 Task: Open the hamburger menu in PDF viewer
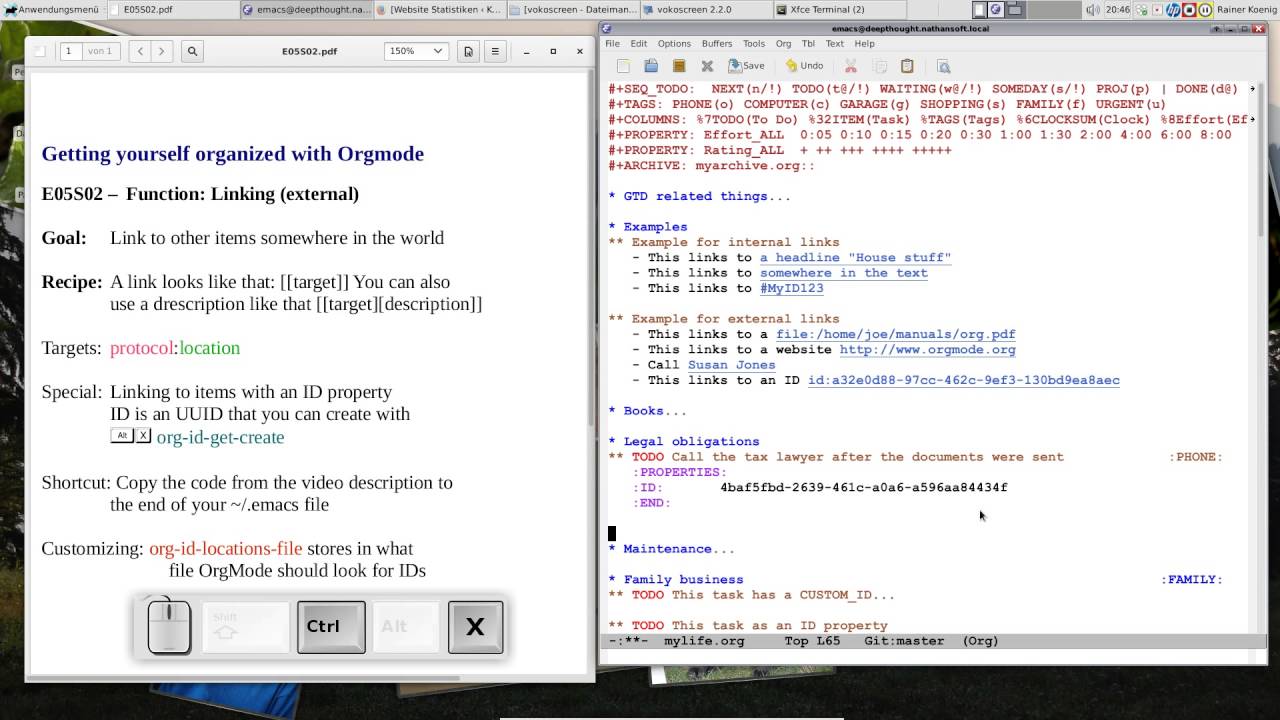click(494, 51)
